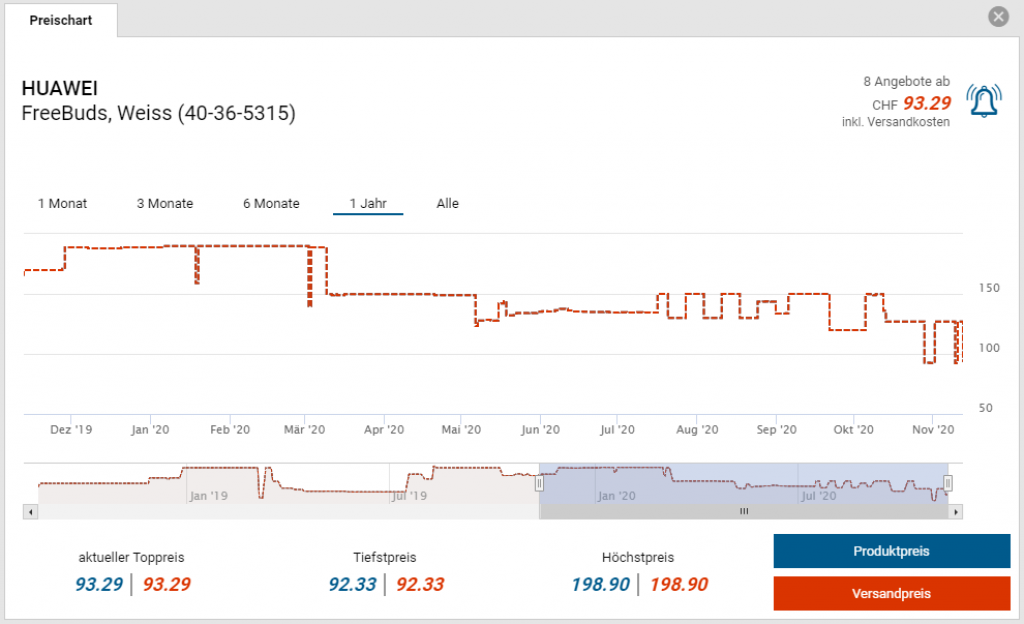Toggle the Produktpreis series button
The image size is (1024, 624).
[x=891, y=552]
